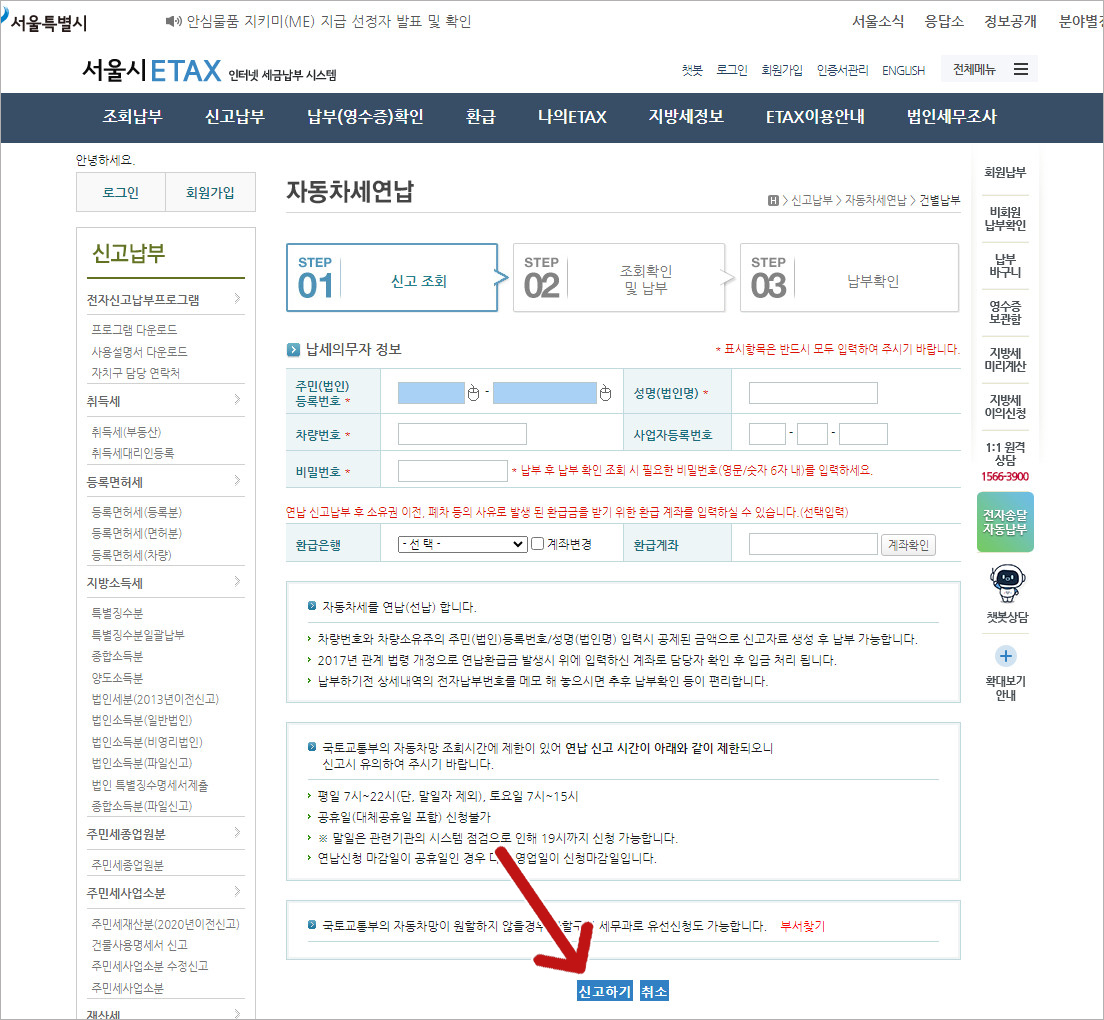The height and width of the screenshot is (1020, 1104).
Task: Open 건물사용명세서 신고 sidebar item
Action: (139, 945)
